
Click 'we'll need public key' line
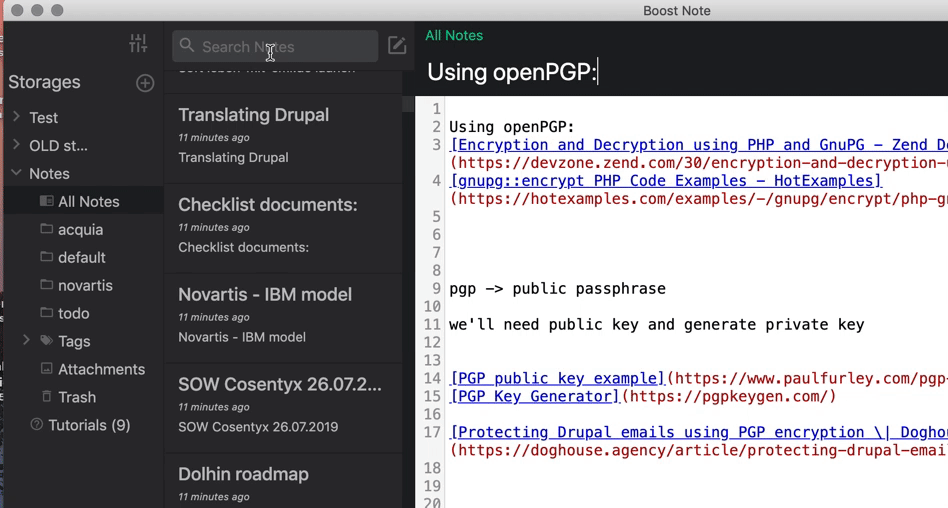pos(657,324)
